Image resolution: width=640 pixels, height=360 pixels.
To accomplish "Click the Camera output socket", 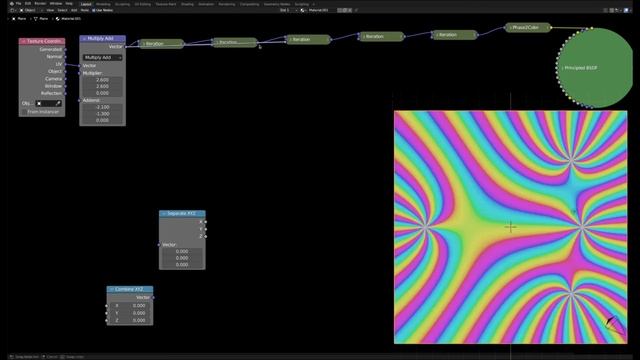I will (x=65, y=79).
